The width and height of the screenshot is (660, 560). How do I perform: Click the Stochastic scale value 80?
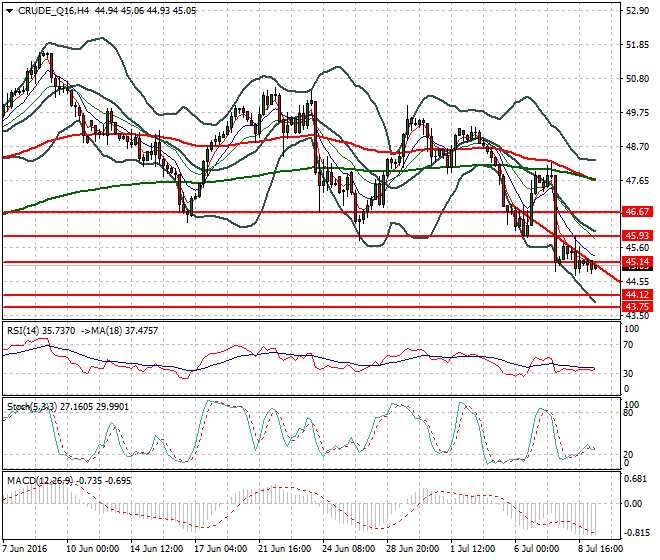628,413
